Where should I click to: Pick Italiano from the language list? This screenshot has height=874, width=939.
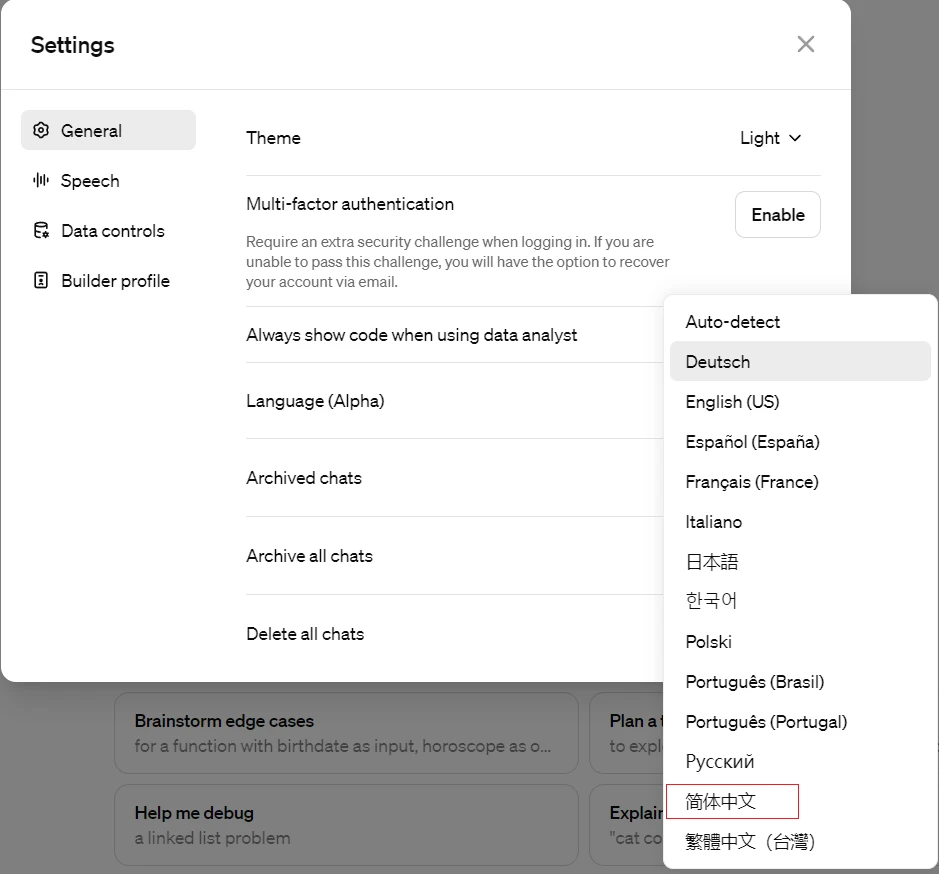click(799, 522)
